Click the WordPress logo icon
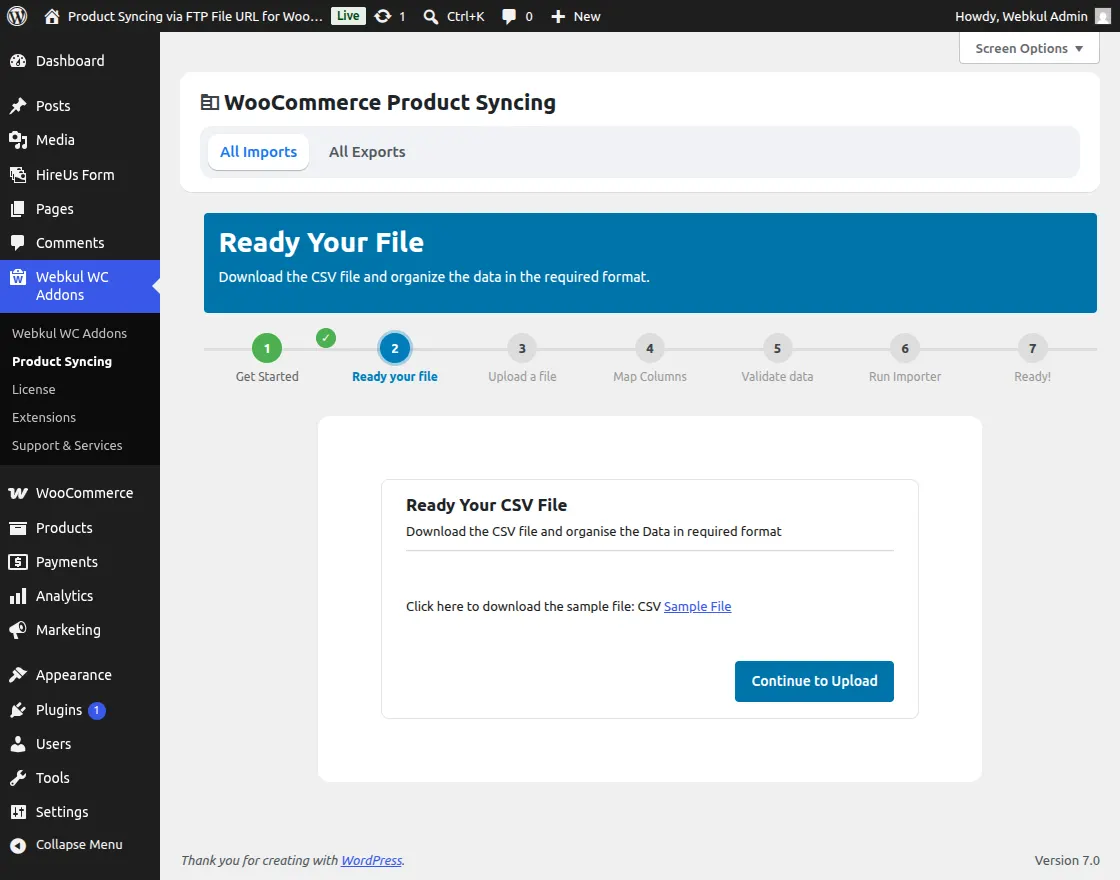 click(16, 16)
